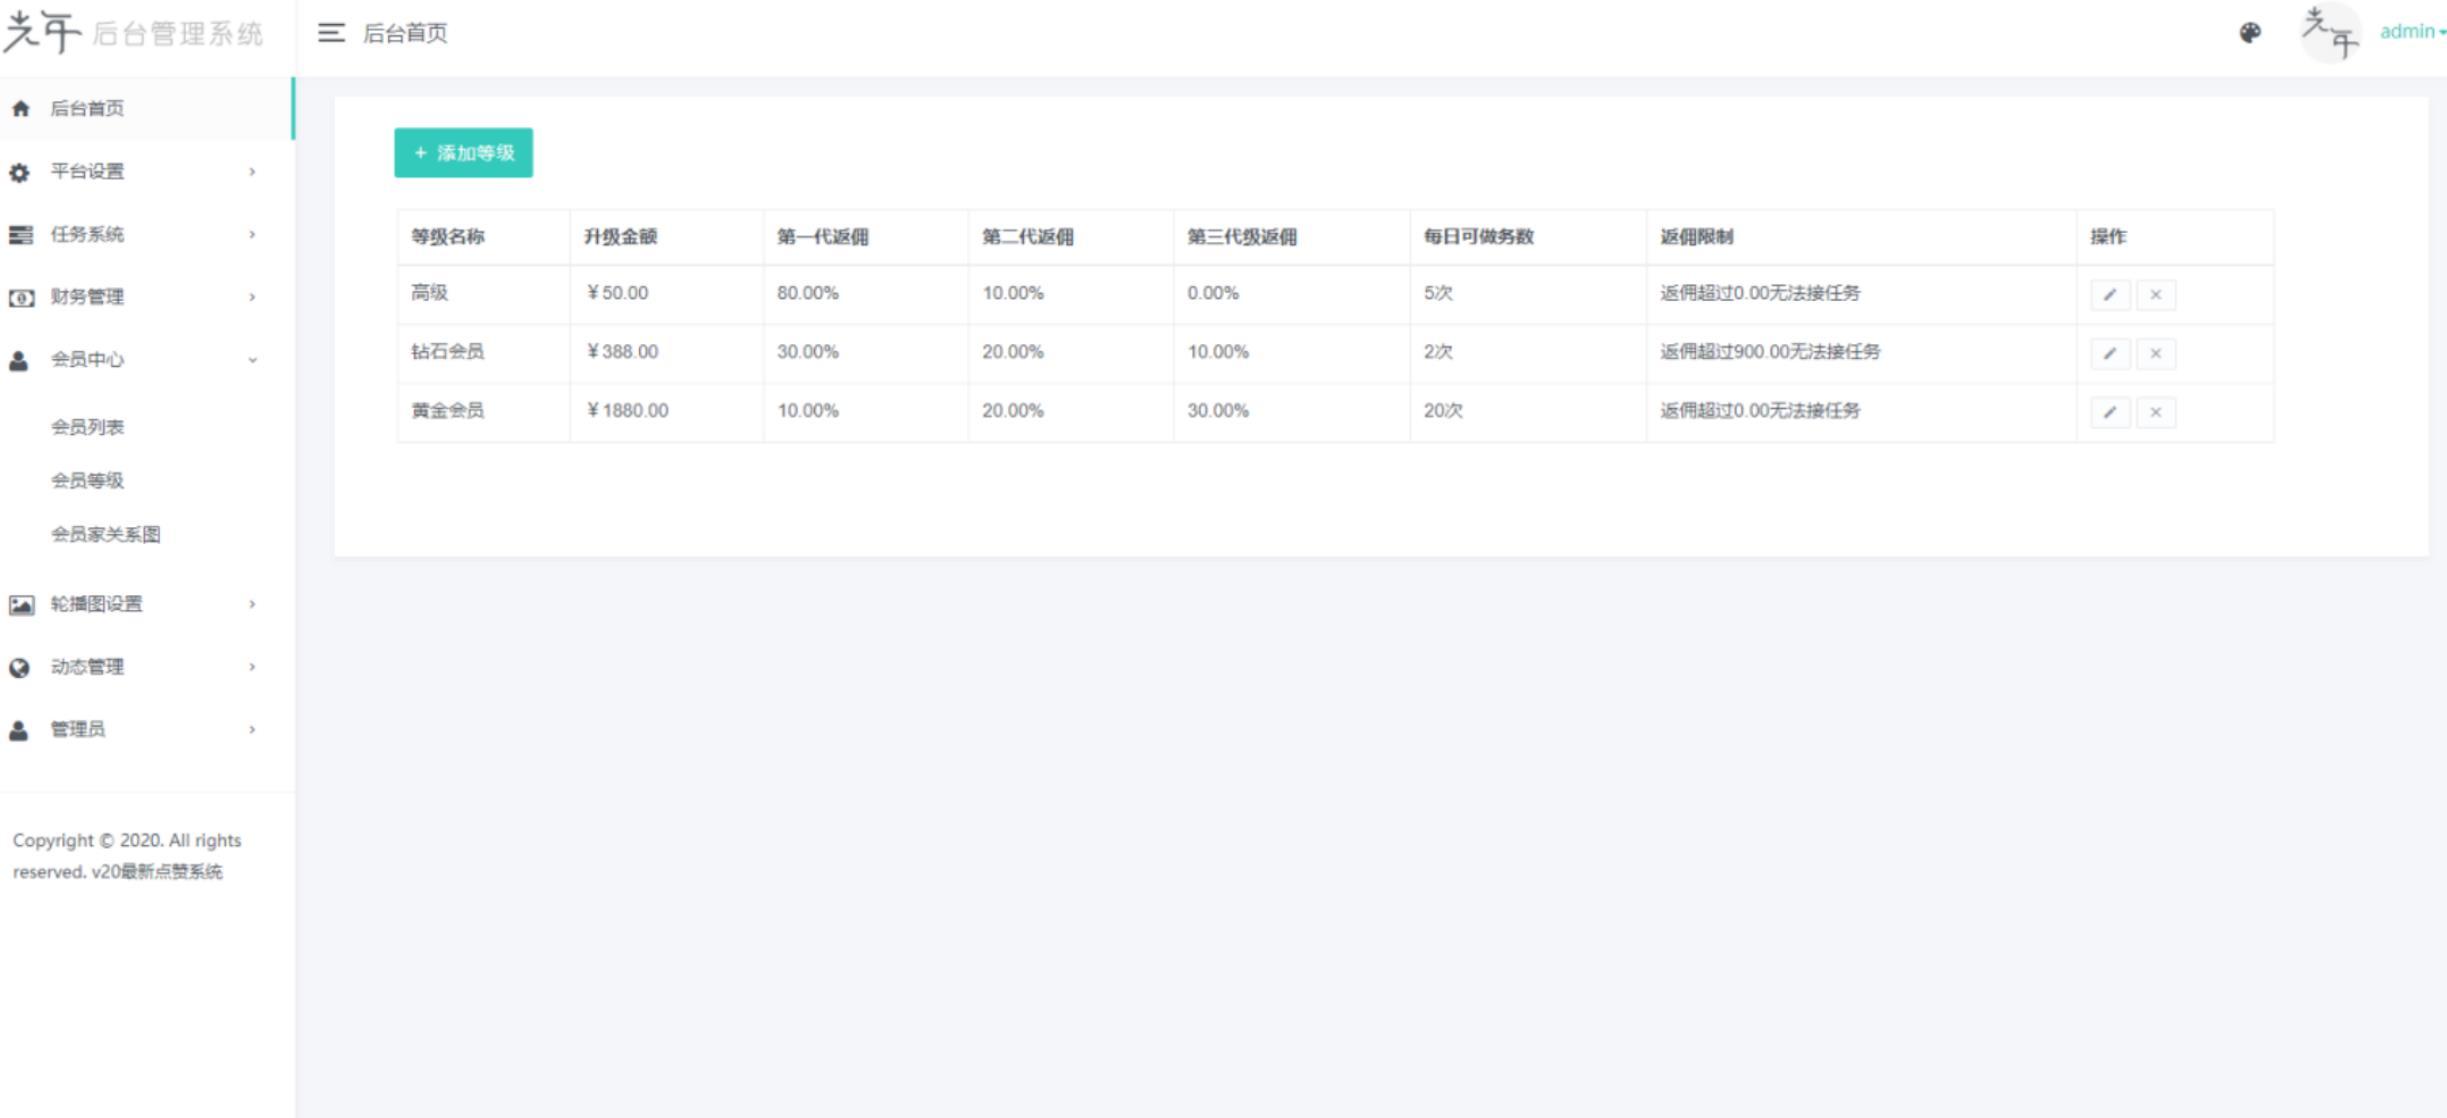
Task: Open the 会员等级 submenu item
Action: (x=88, y=481)
